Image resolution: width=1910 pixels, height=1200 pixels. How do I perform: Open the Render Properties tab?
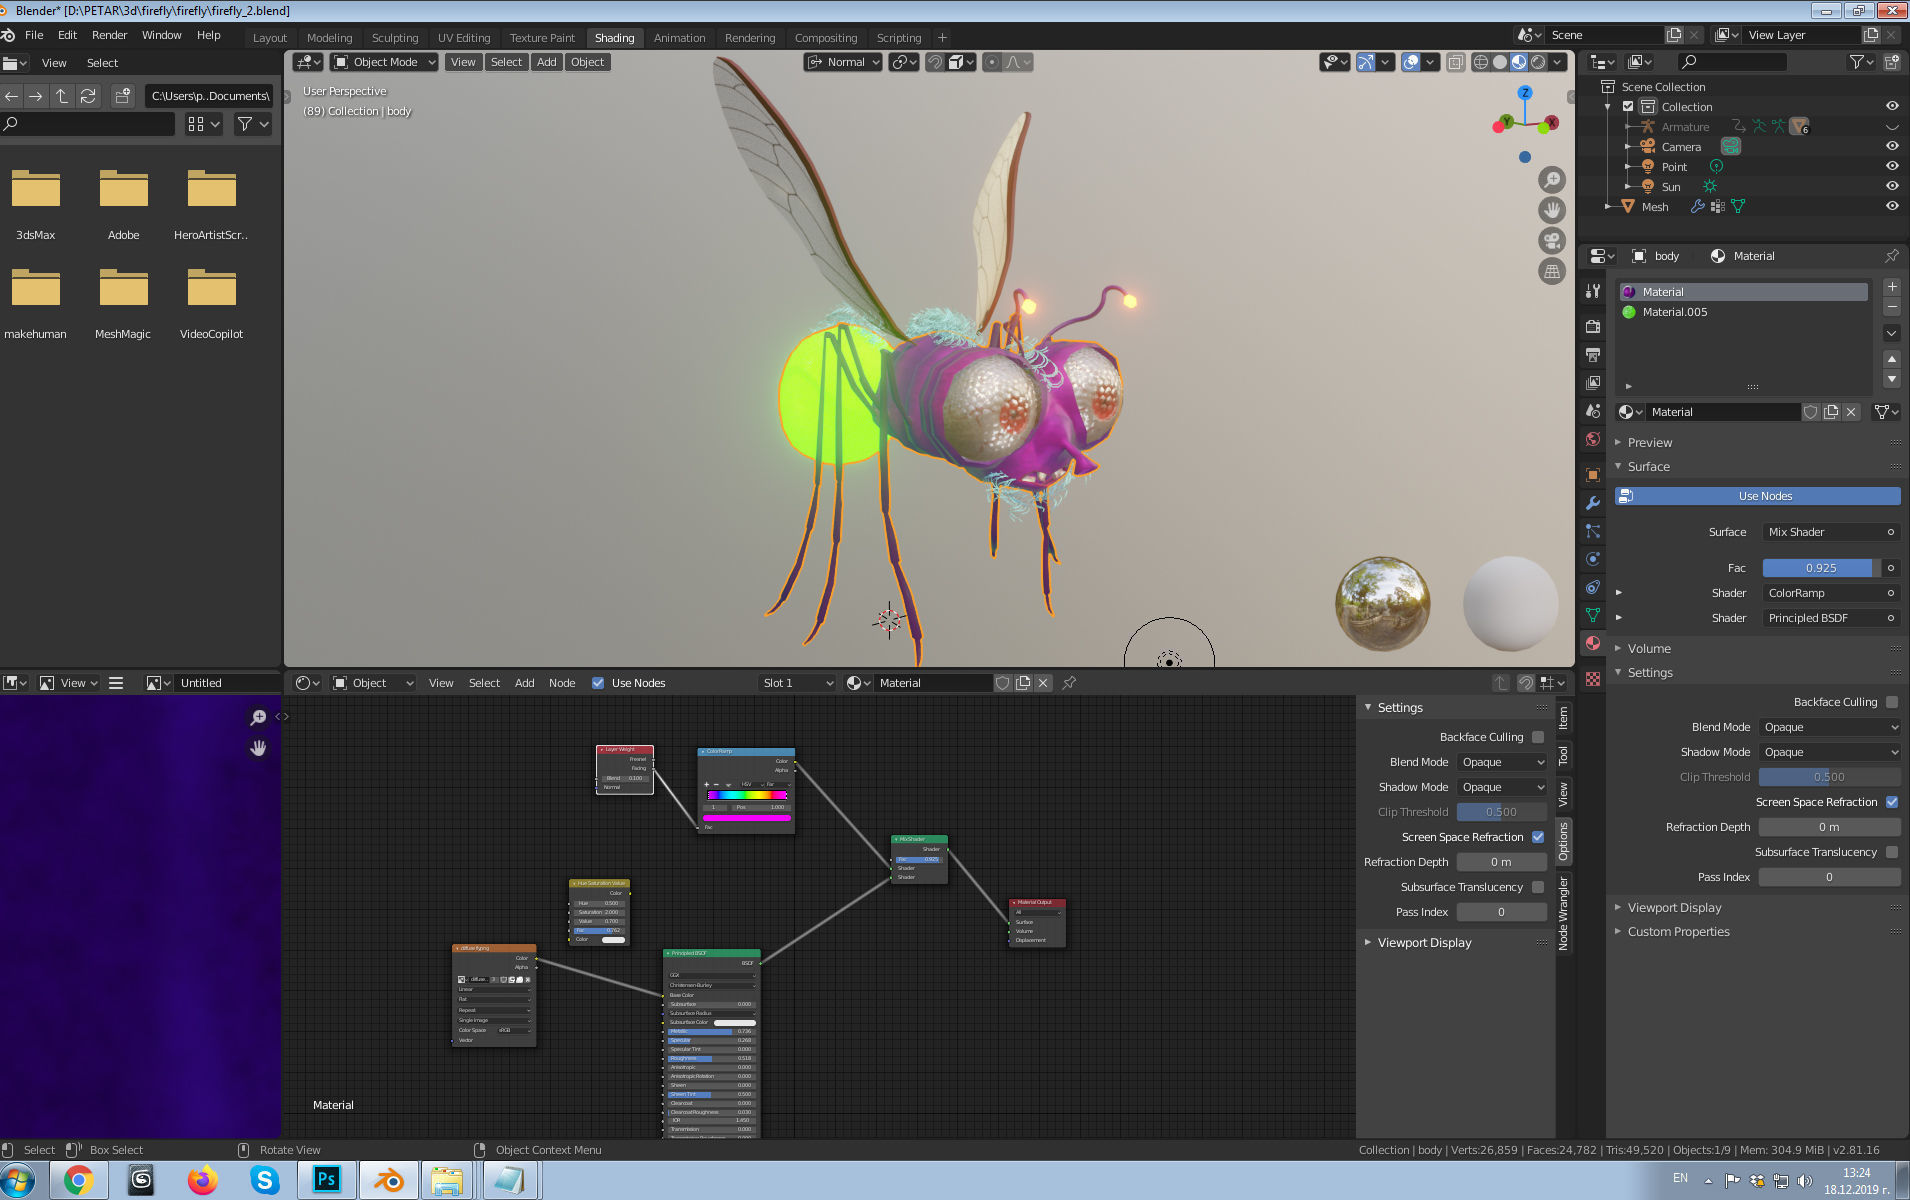click(x=1593, y=327)
